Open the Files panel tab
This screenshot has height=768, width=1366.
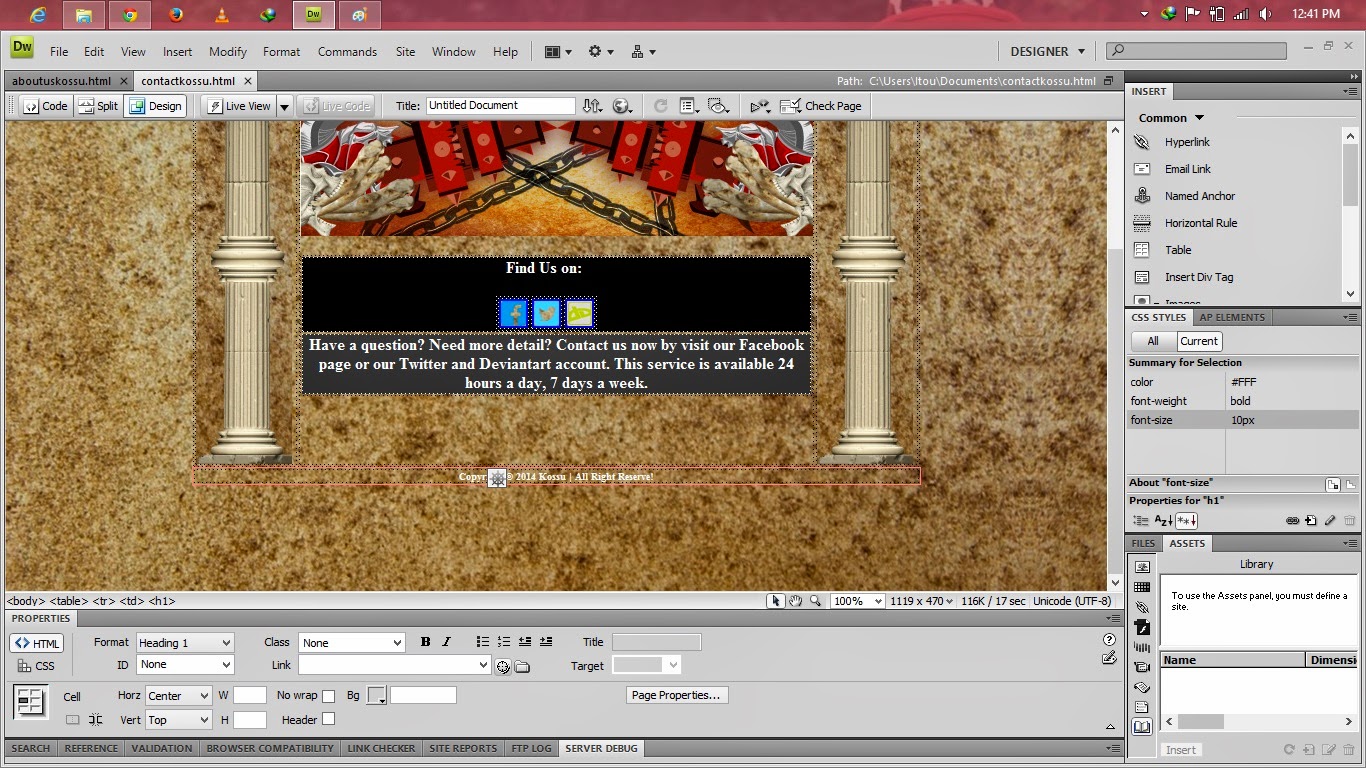point(1143,543)
